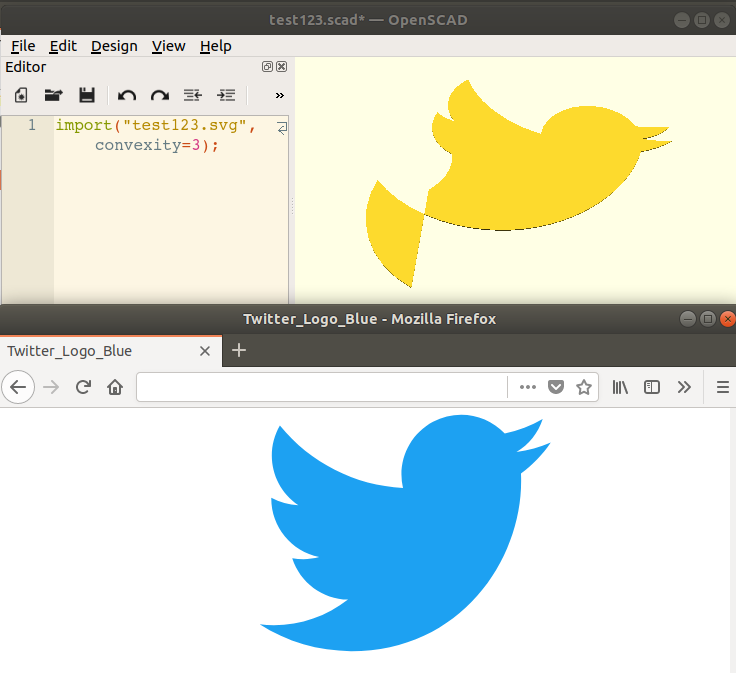736x673 pixels.
Task: Click the Firefox address bar
Action: 322,387
